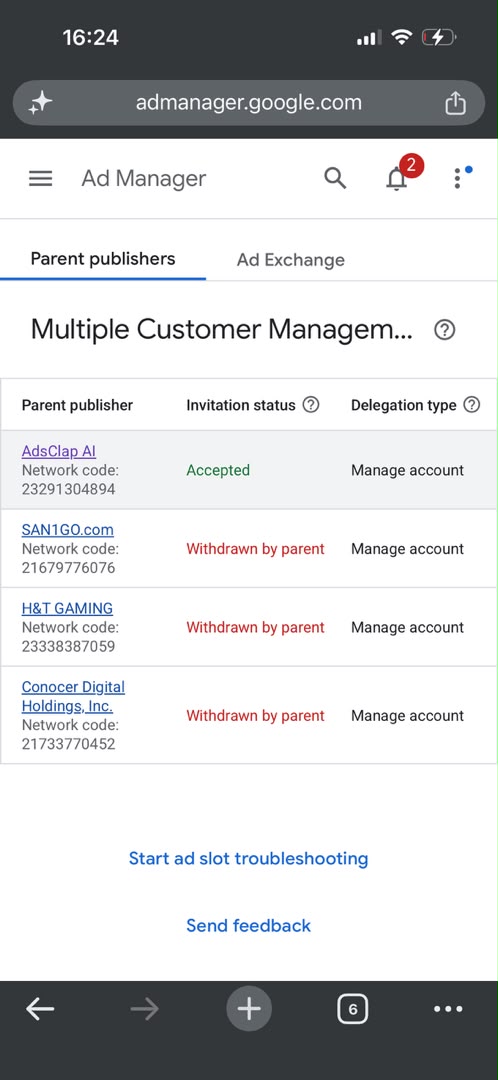Open the AdsClap AI publisher link
Image resolution: width=498 pixels, height=1080 pixels.
[59, 451]
